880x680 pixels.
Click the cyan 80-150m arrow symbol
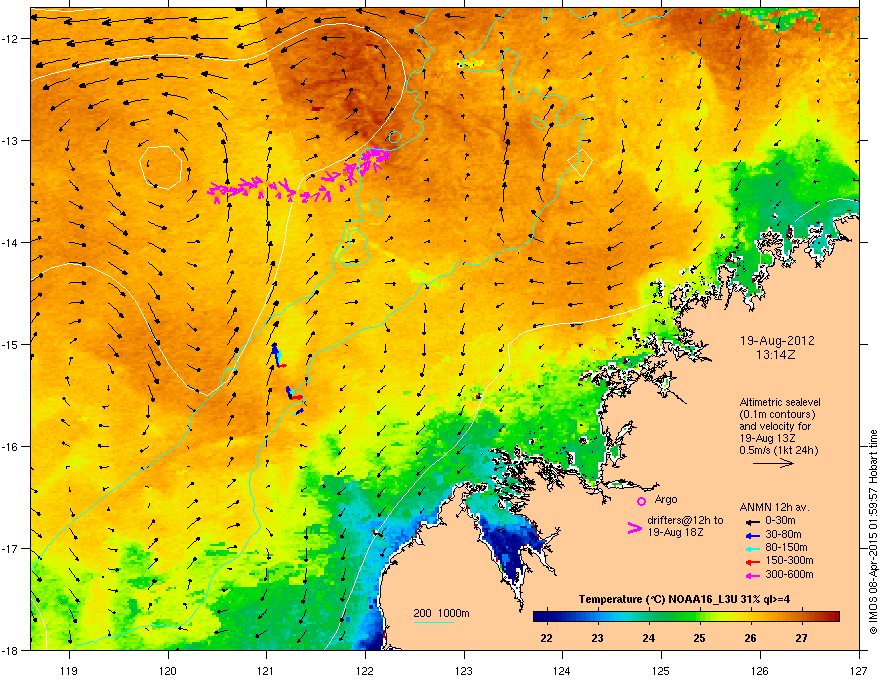click(x=753, y=548)
